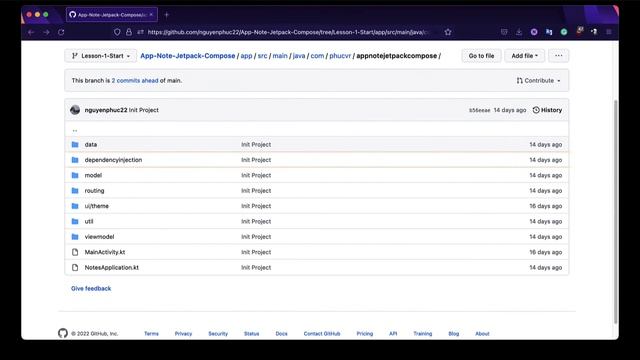
Task: Open the ui/theme folder
Action: coord(97,206)
